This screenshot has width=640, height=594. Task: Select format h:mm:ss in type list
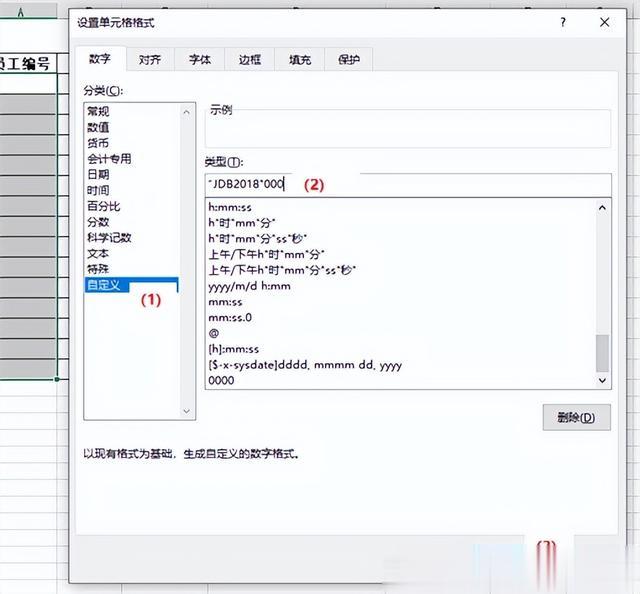pos(230,207)
